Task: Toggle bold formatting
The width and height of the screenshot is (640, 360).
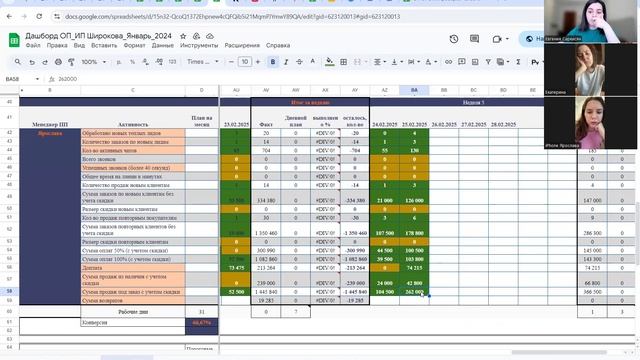Action: (x=273, y=62)
